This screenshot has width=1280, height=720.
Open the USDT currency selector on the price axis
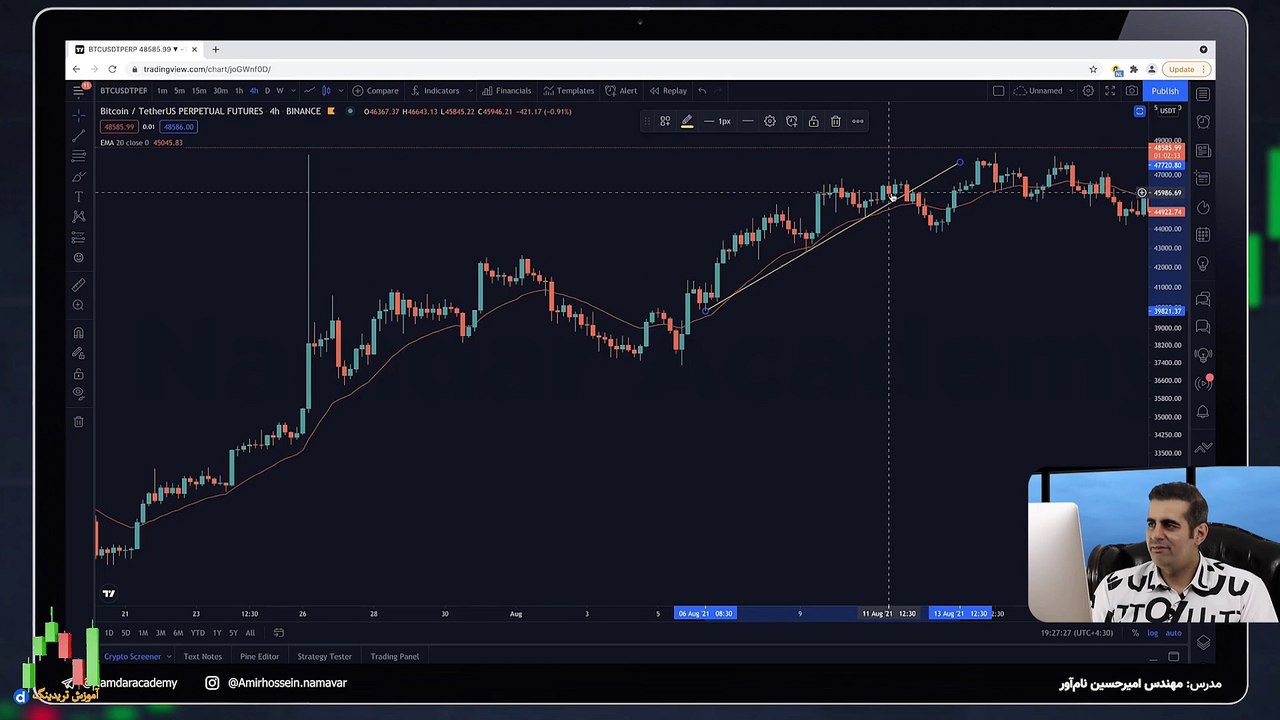[1168, 111]
